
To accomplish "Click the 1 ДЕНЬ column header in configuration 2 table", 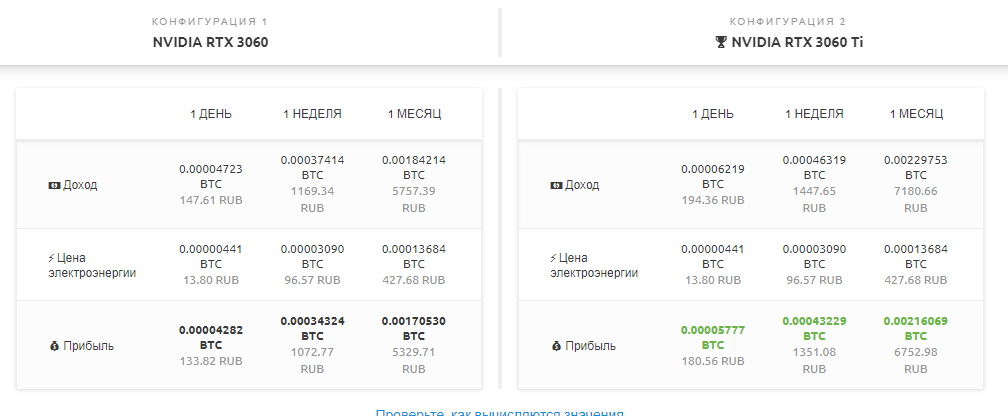I will 713,114.
